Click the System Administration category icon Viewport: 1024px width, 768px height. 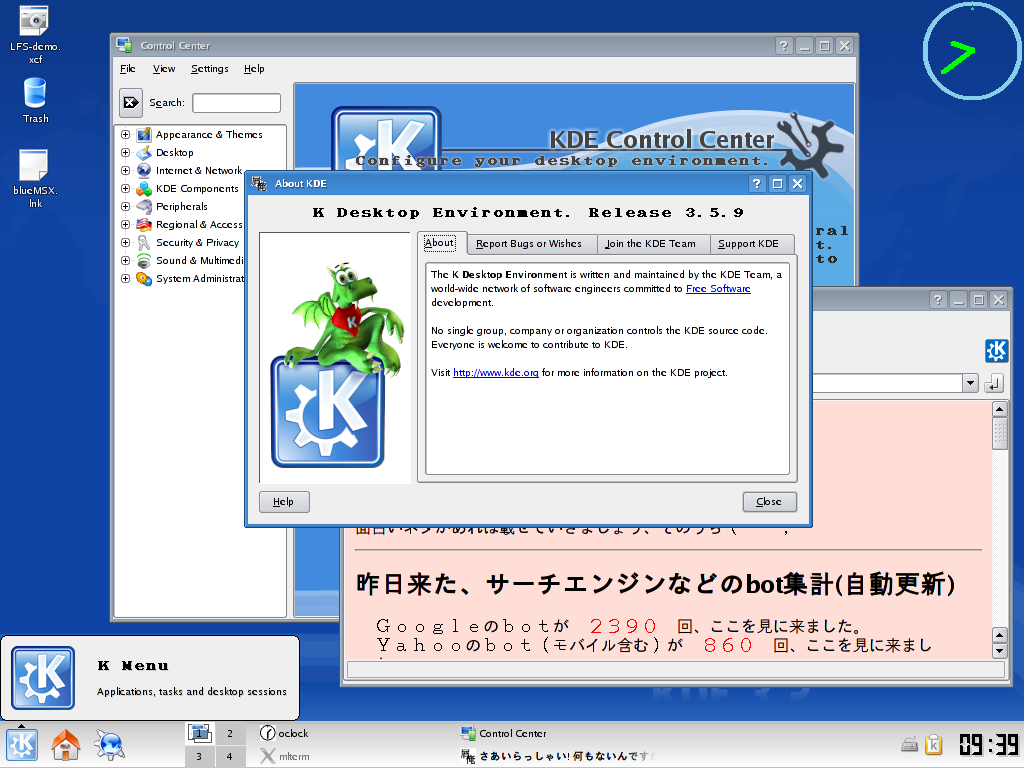click(x=144, y=279)
